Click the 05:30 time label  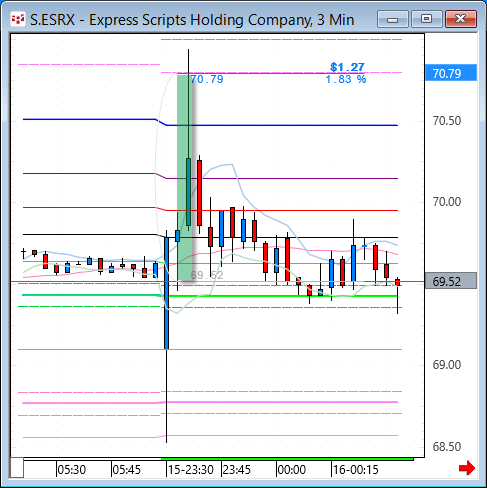coord(72,470)
